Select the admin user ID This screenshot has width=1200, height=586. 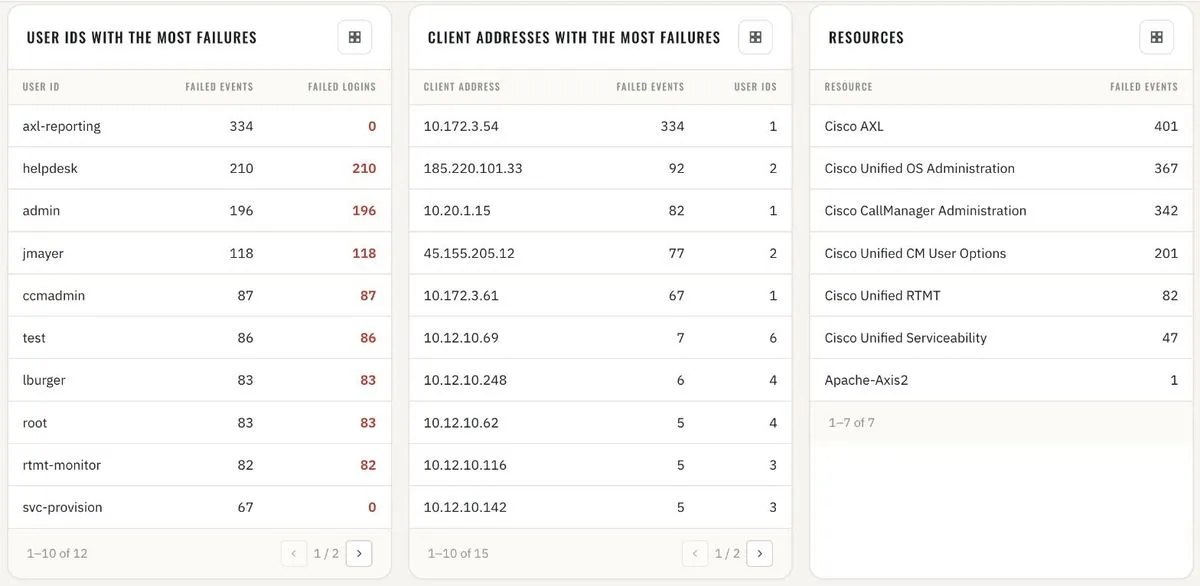pos(41,211)
